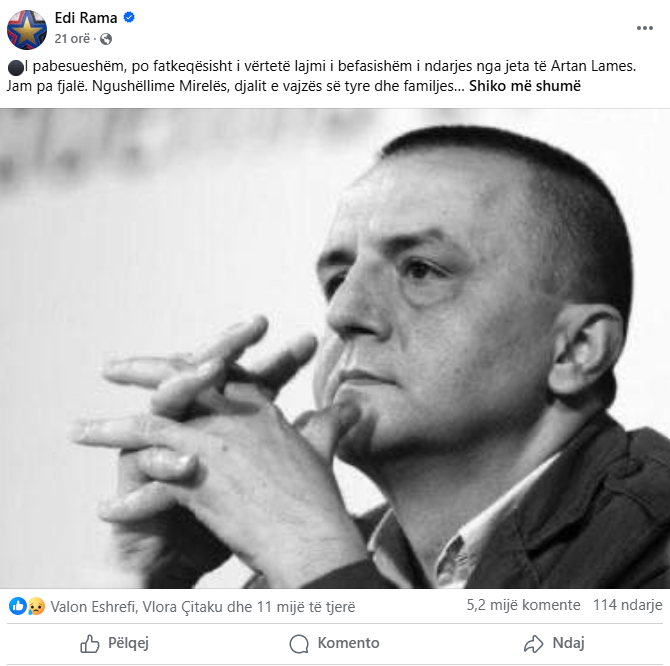
Task: Expand the post with Shiko më shumë
Action: point(525,86)
